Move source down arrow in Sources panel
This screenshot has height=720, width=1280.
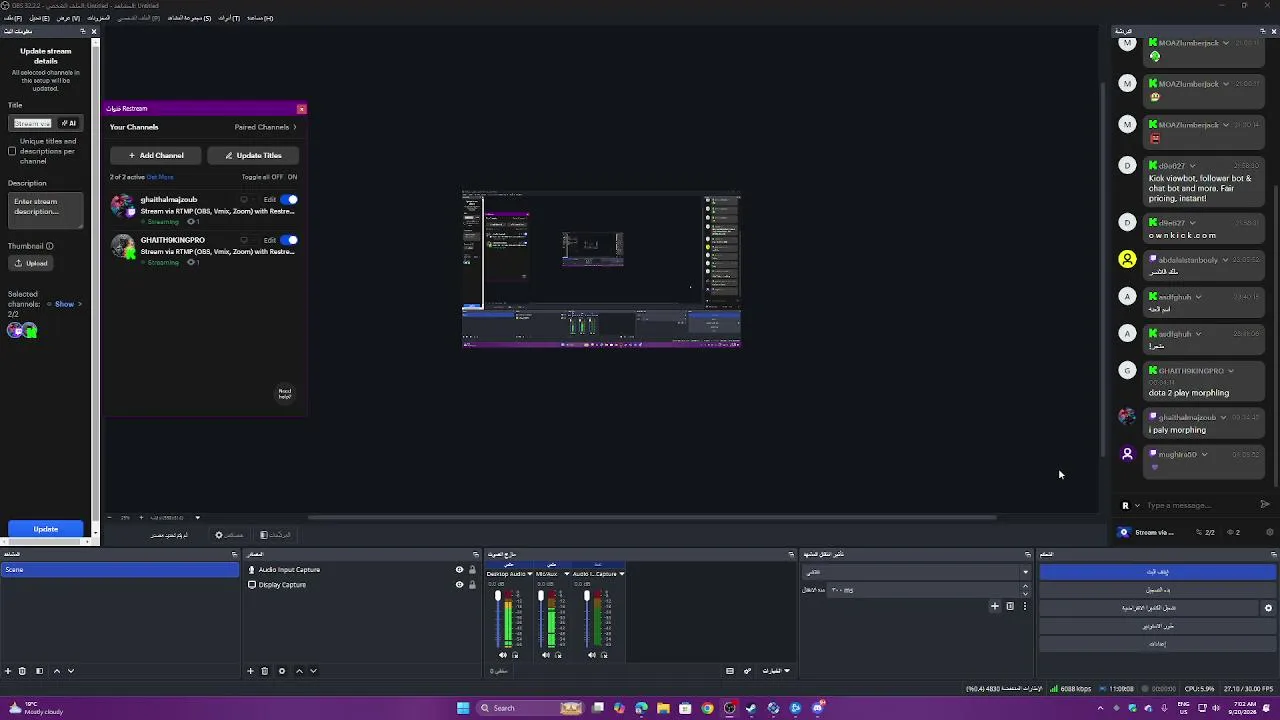click(x=313, y=671)
